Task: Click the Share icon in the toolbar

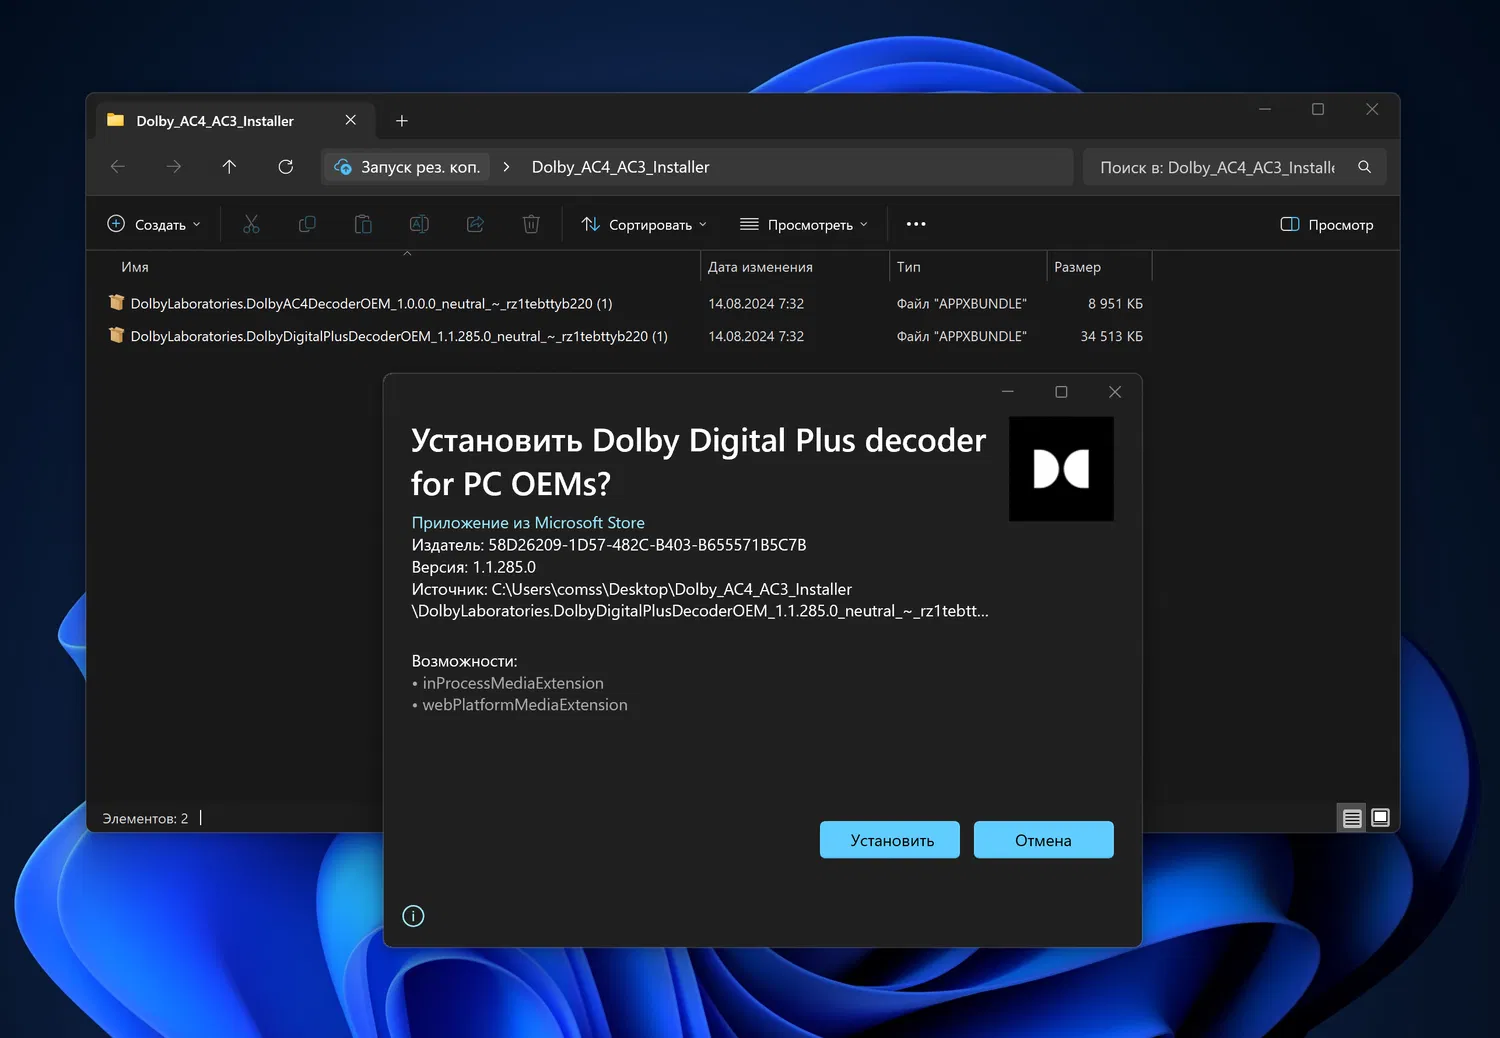Action: (475, 224)
